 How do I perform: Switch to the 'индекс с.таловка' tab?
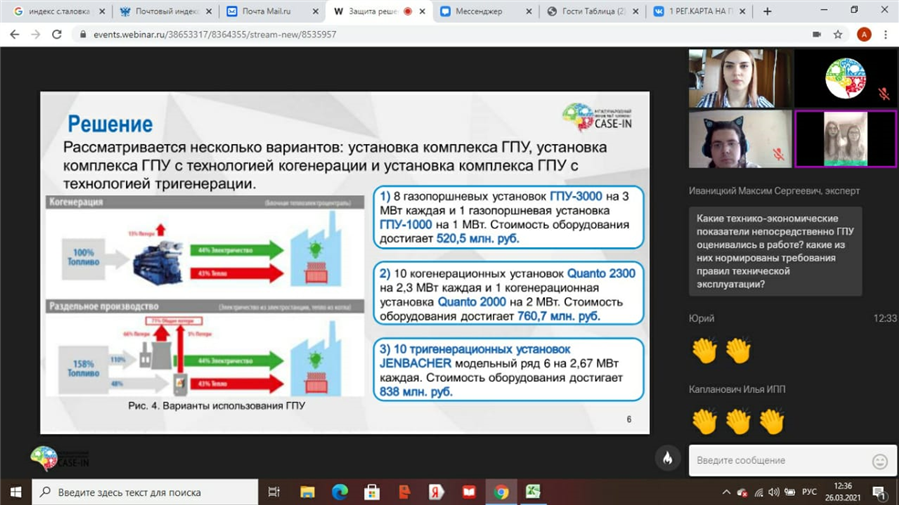pyautogui.click(x=59, y=11)
